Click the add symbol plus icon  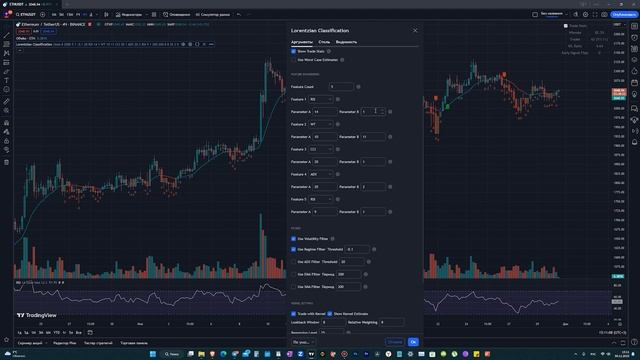(x=42, y=15)
